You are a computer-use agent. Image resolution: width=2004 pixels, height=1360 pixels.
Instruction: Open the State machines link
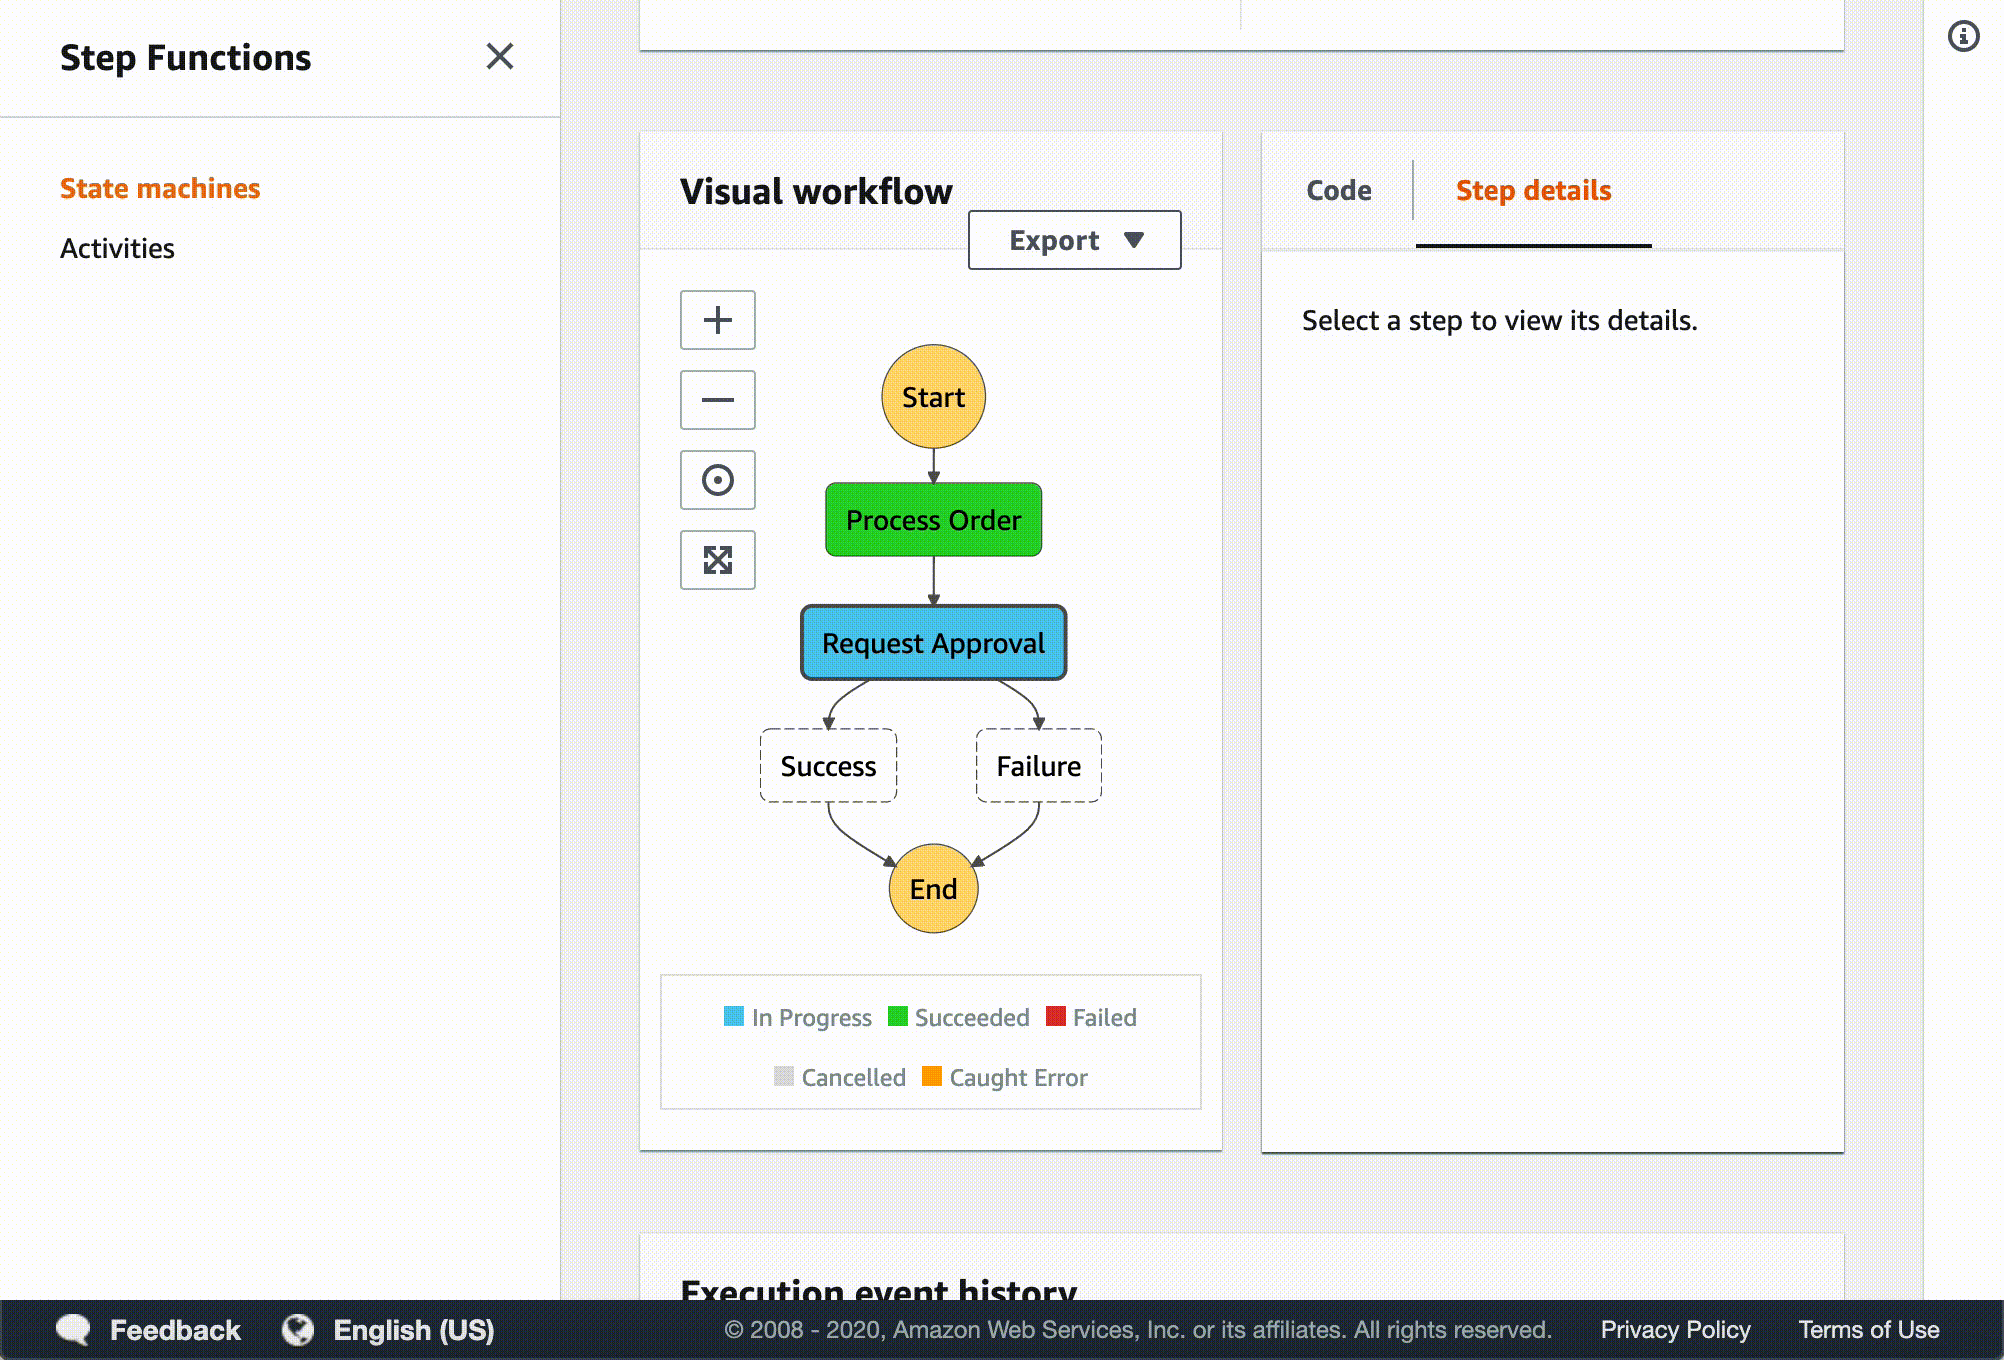(160, 188)
